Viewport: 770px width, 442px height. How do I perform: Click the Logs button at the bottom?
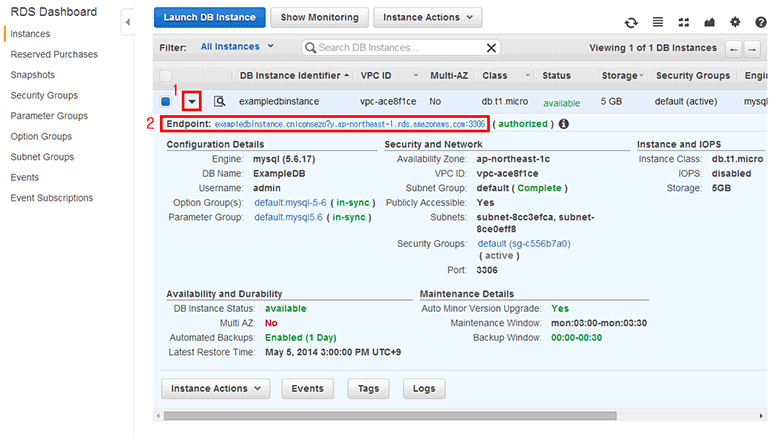[x=423, y=388]
